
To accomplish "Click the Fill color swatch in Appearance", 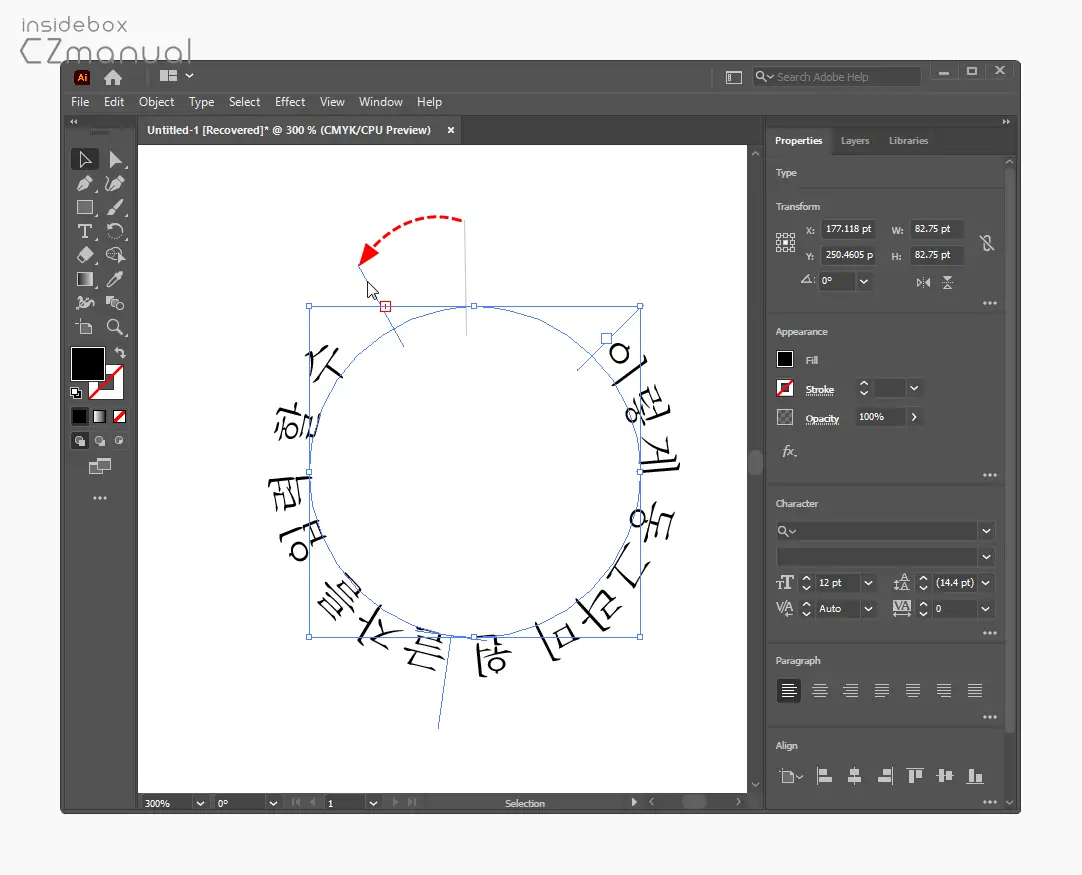I will tap(785, 360).
